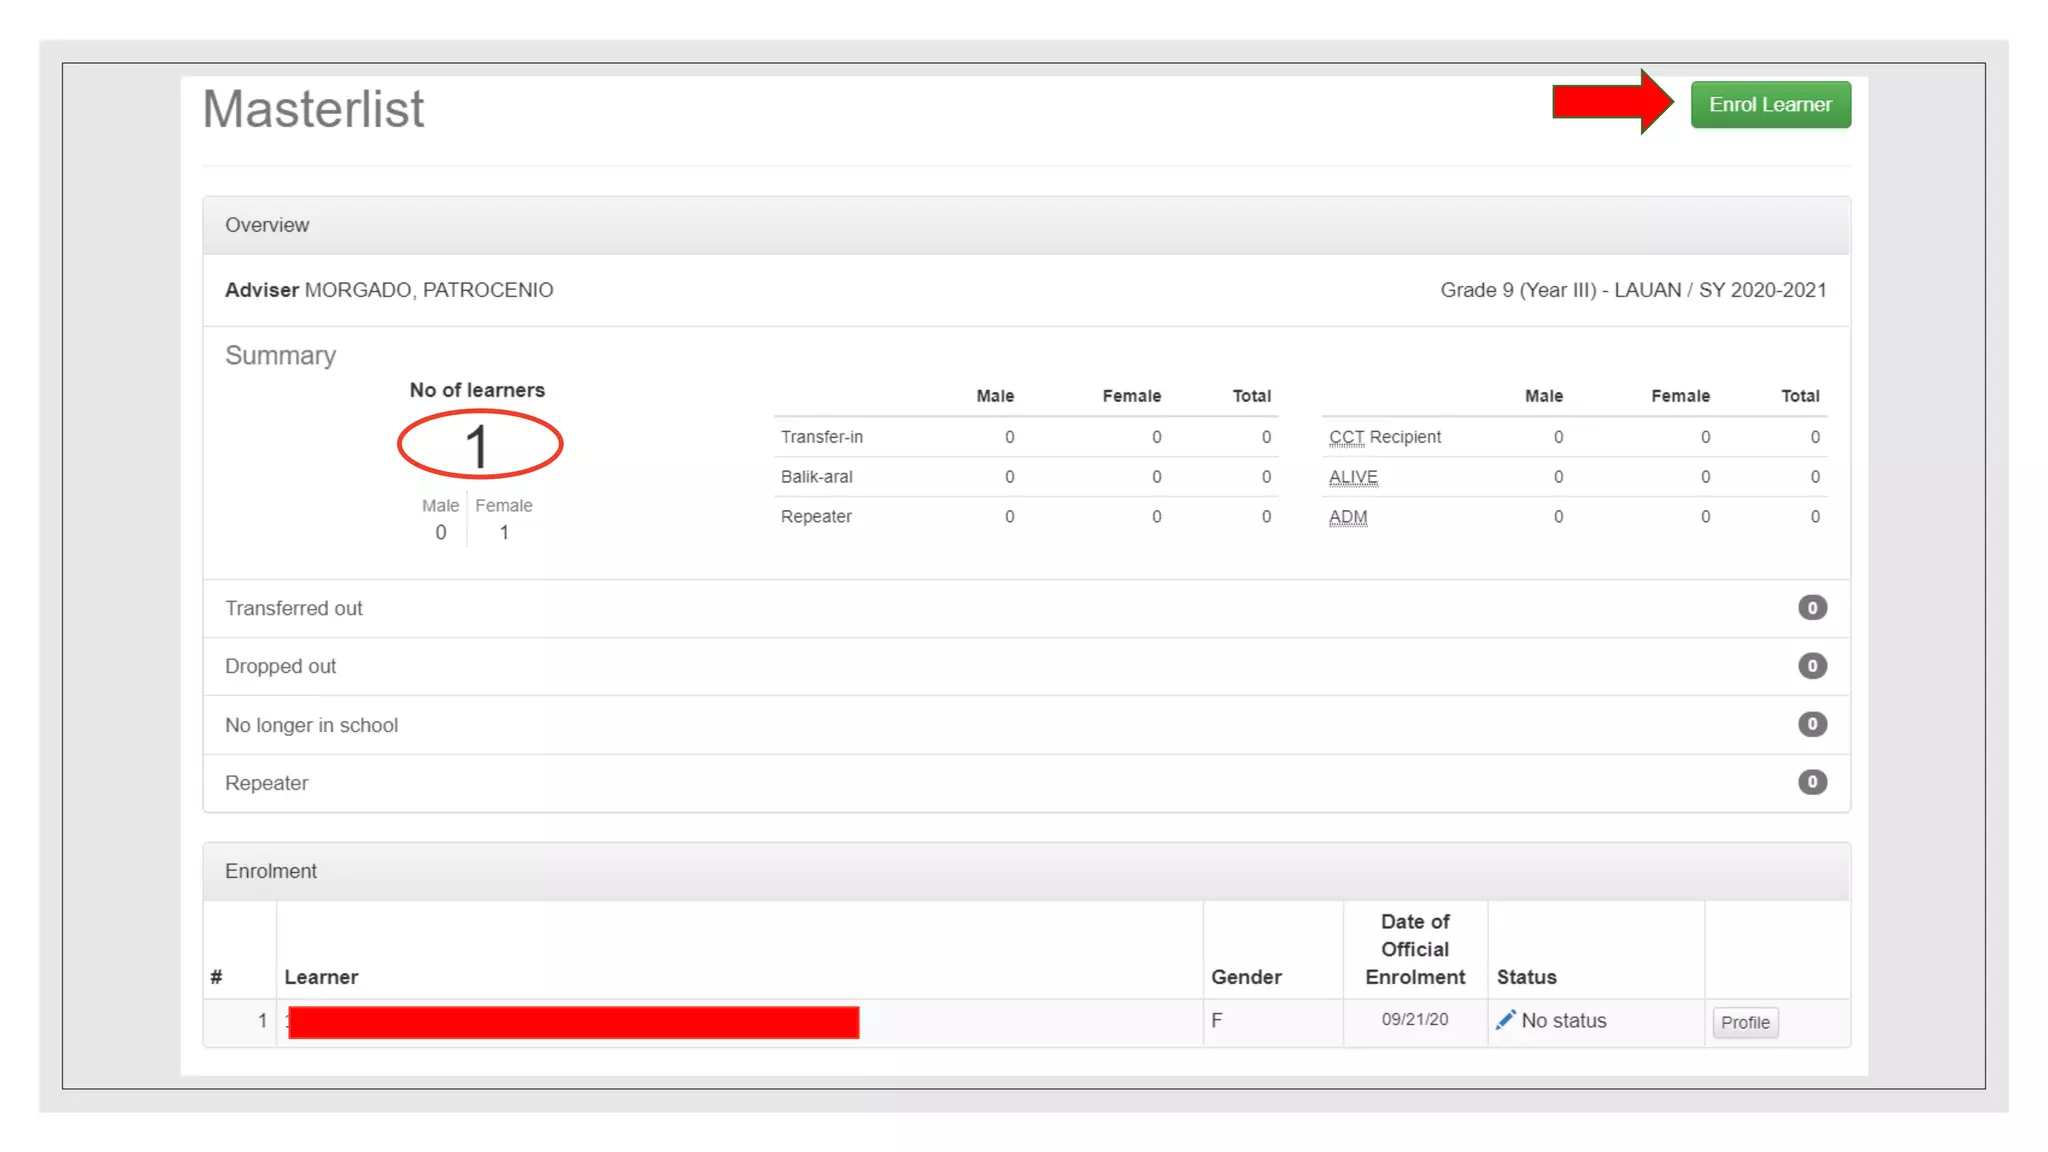Click the No status text
The image size is (2048, 1152).
click(x=1563, y=1021)
